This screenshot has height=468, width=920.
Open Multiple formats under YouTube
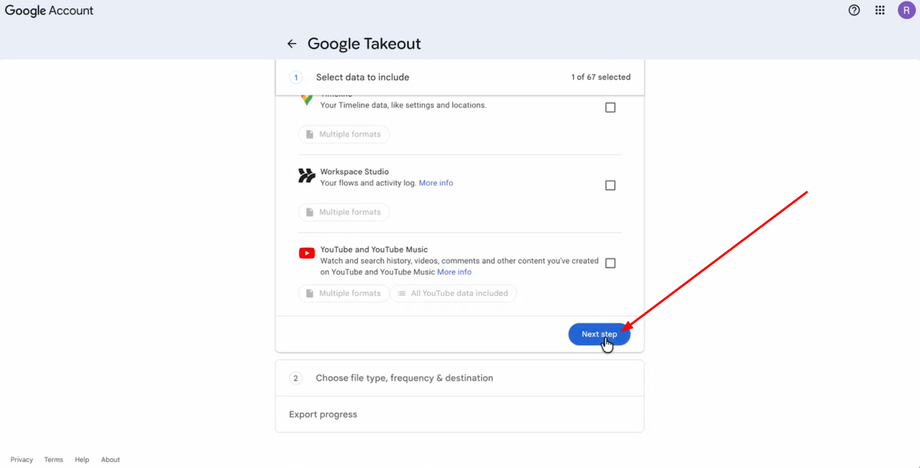click(344, 293)
